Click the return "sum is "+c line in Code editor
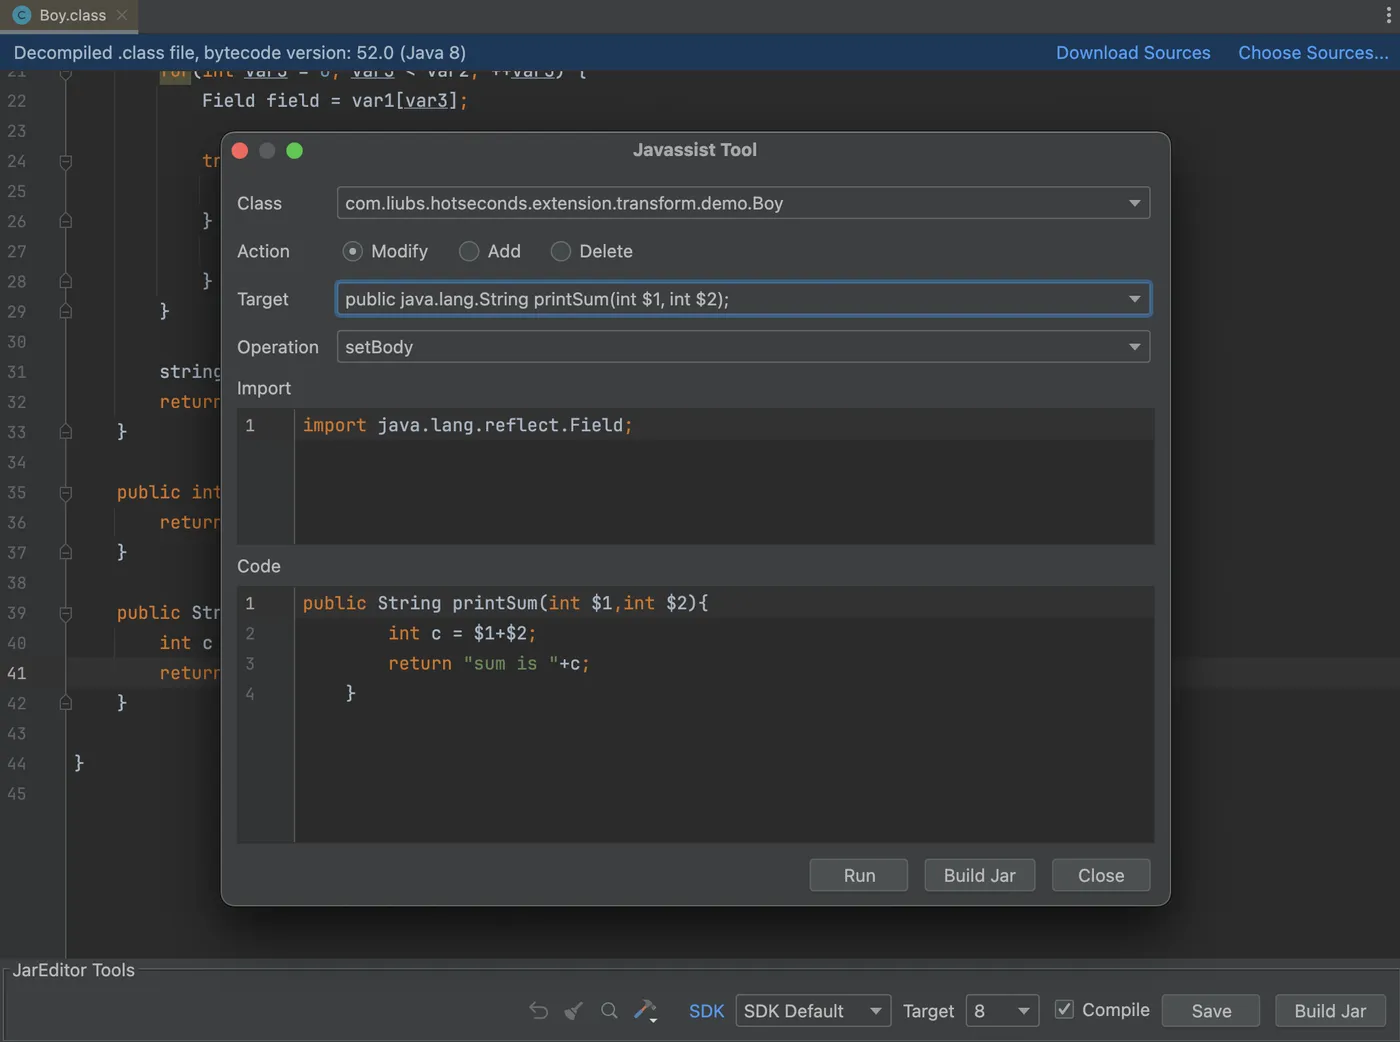This screenshot has width=1400, height=1042. (x=489, y=663)
